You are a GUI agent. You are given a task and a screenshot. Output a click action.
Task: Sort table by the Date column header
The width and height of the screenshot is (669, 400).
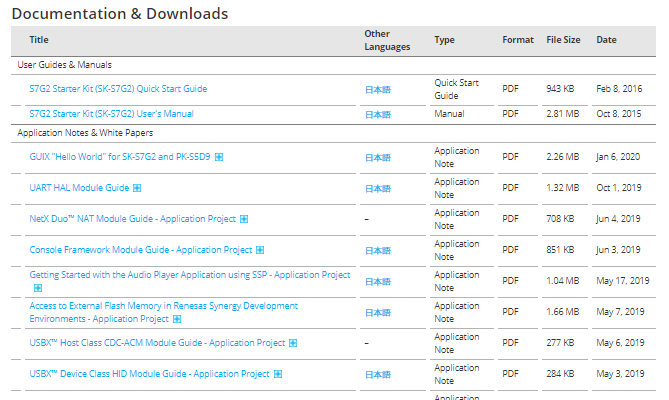tap(606, 40)
